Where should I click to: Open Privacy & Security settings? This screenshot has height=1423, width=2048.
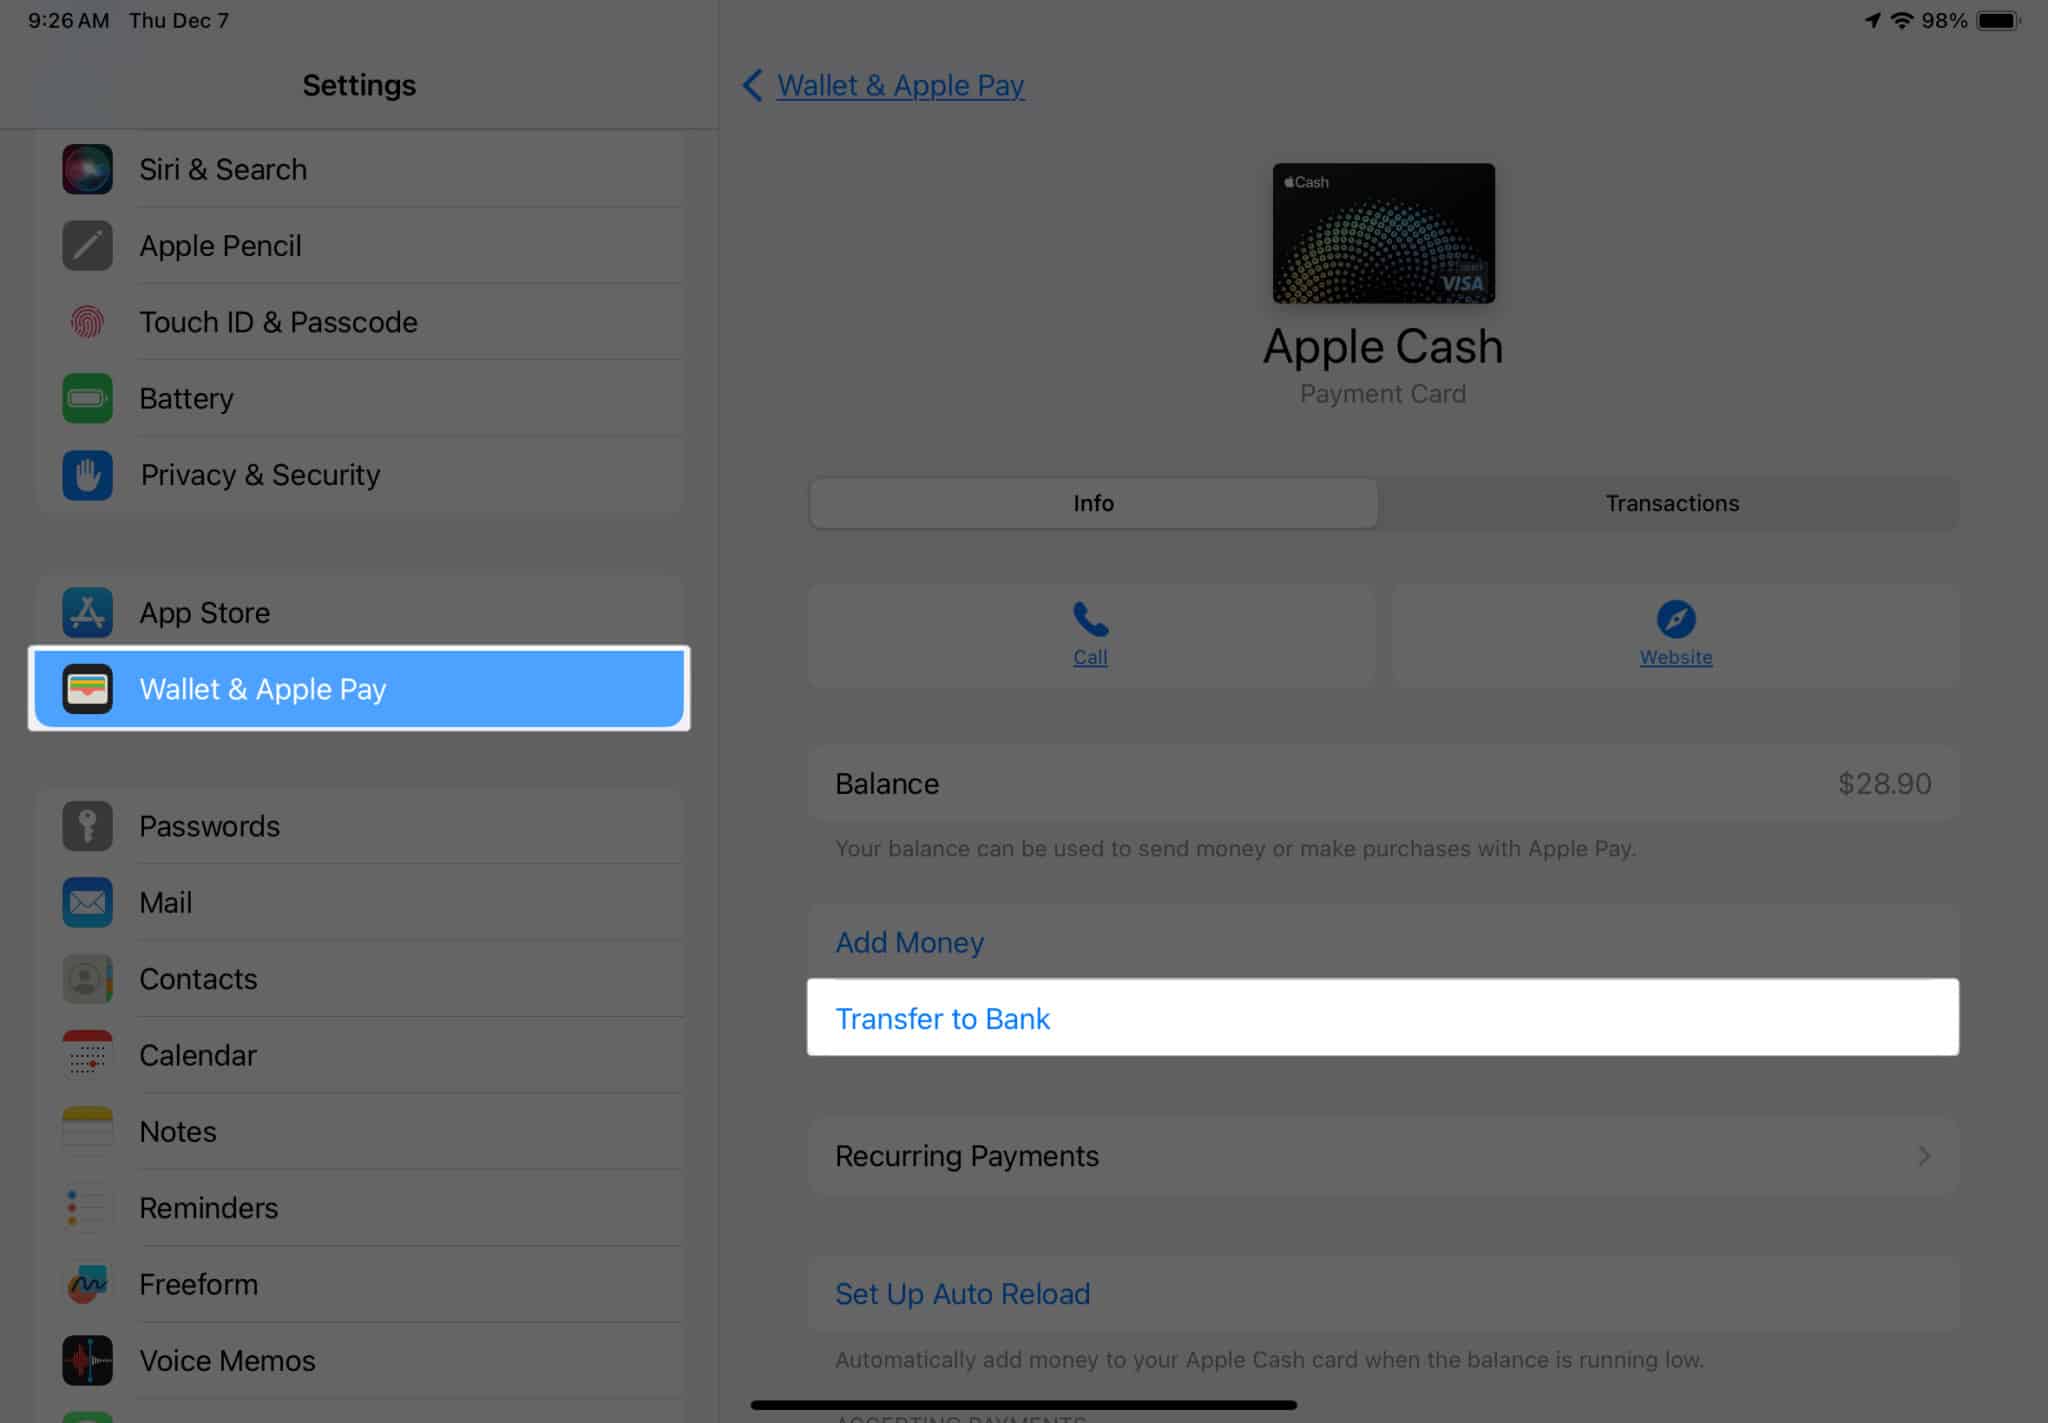coord(360,475)
